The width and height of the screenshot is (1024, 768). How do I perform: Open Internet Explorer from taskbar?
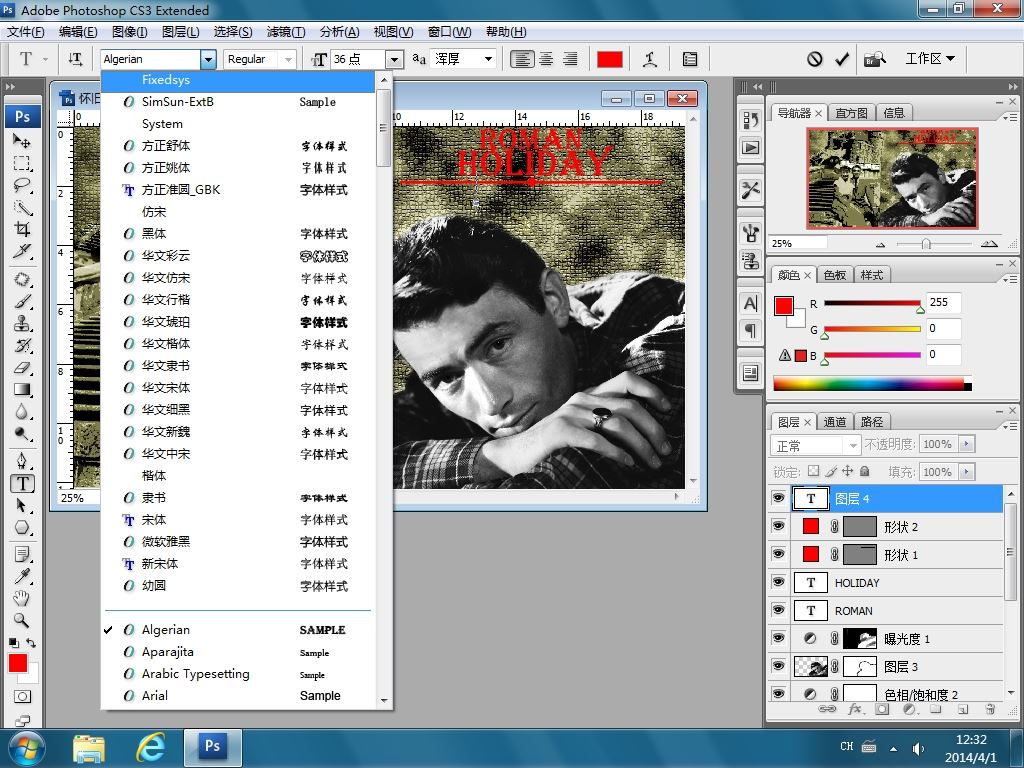click(x=150, y=746)
